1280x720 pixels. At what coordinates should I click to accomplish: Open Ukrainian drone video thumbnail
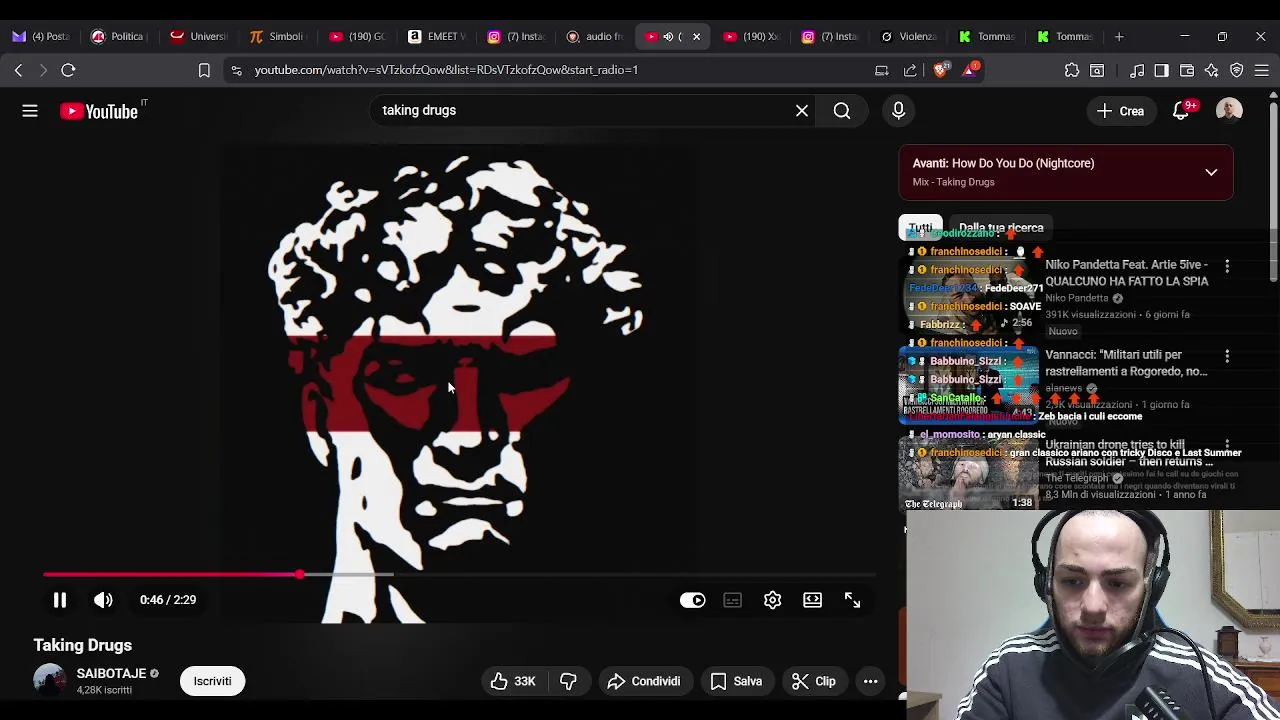click(969, 473)
